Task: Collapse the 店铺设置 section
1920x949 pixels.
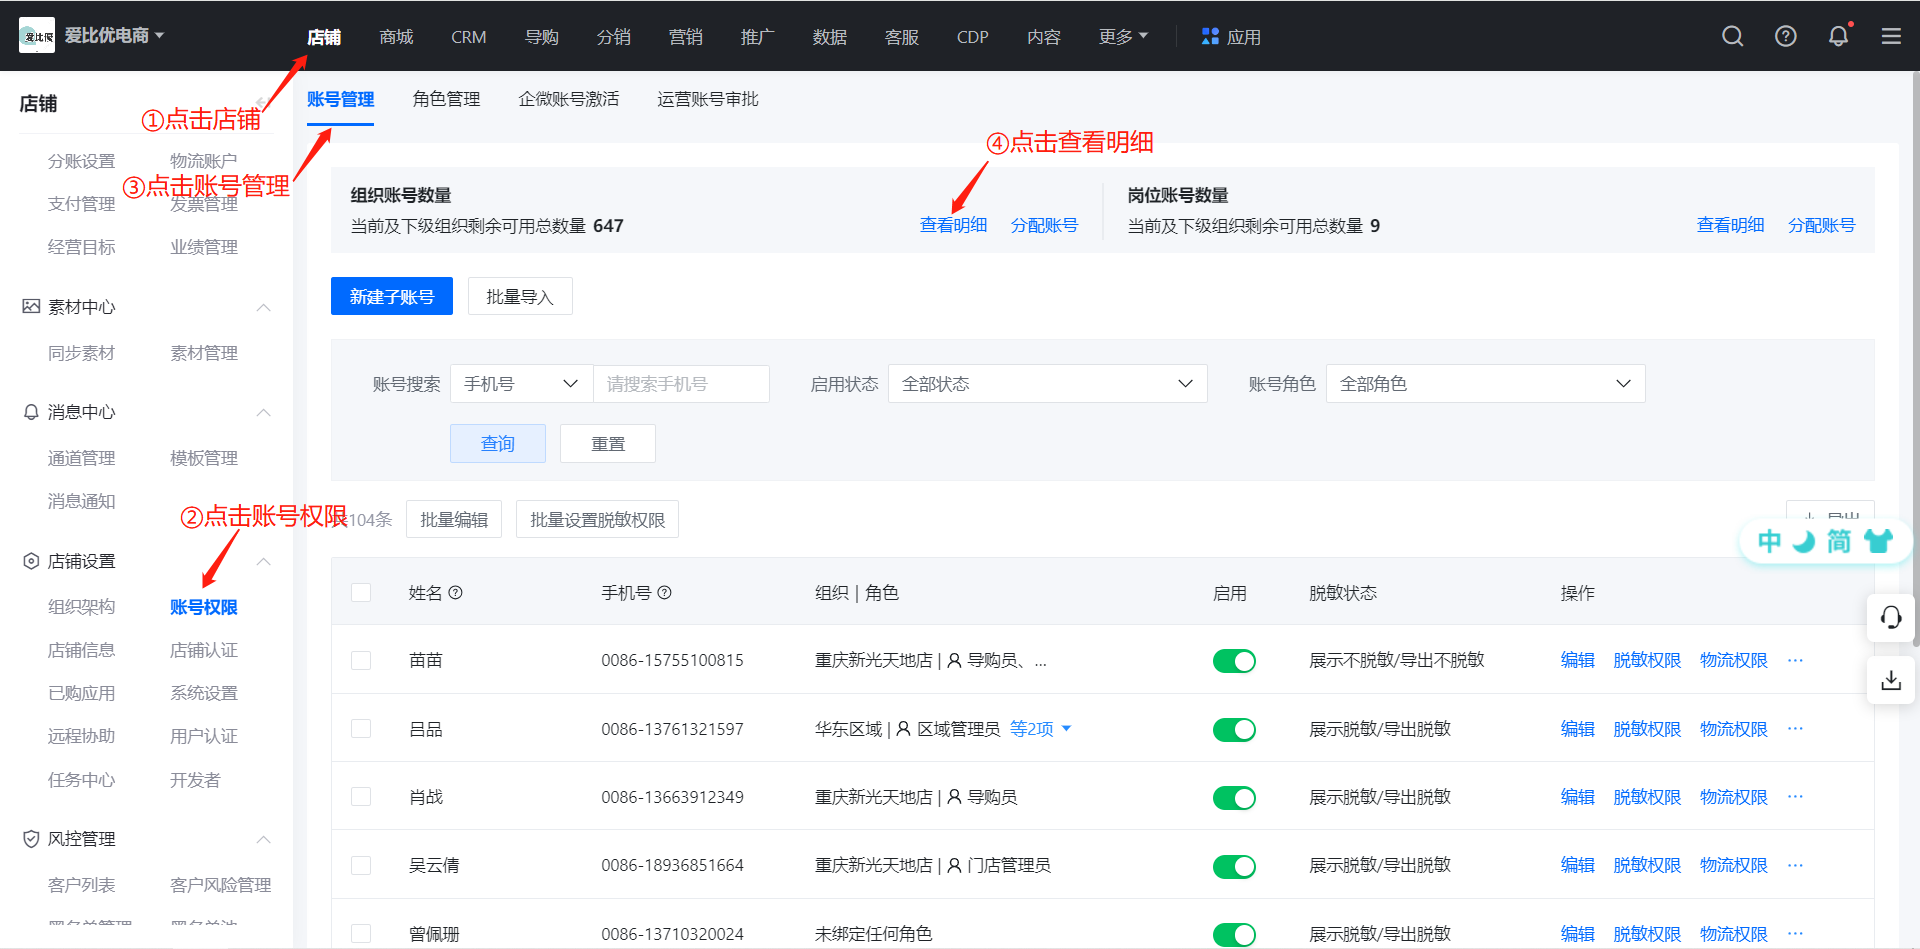Action: tap(264, 561)
